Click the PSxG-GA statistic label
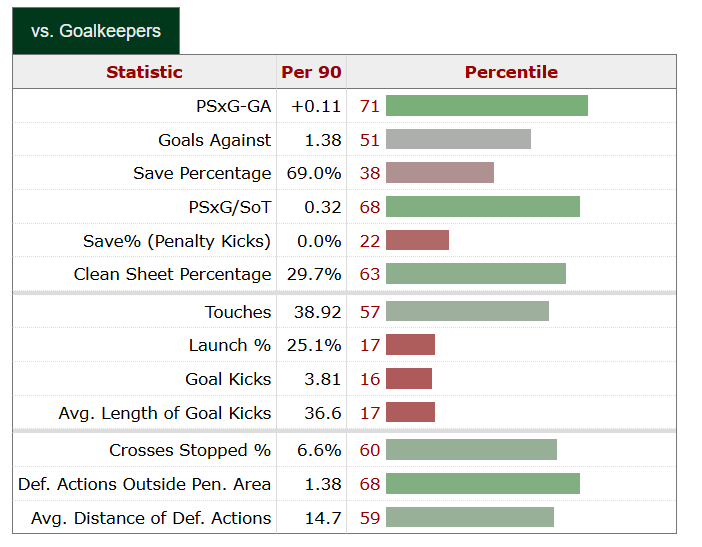702x547 pixels. pos(234,106)
